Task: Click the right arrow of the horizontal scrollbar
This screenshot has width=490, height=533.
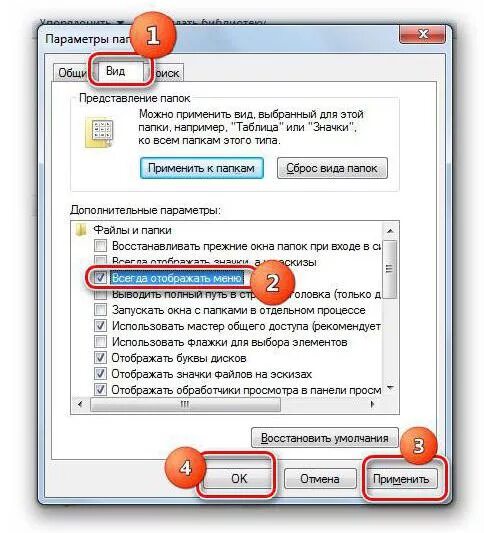Action: point(373,404)
